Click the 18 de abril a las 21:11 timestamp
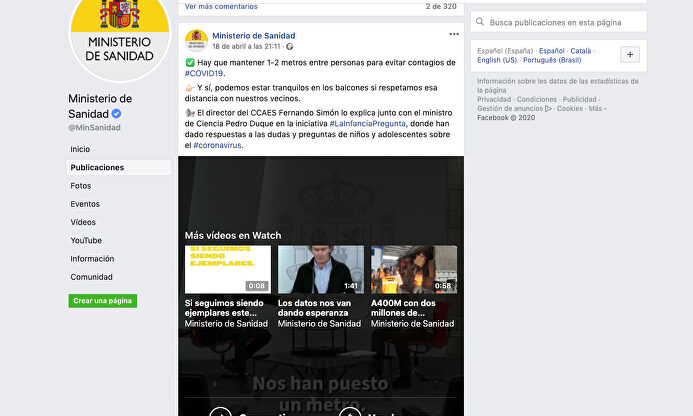This screenshot has width=693, height=416. tap(246, 46)
